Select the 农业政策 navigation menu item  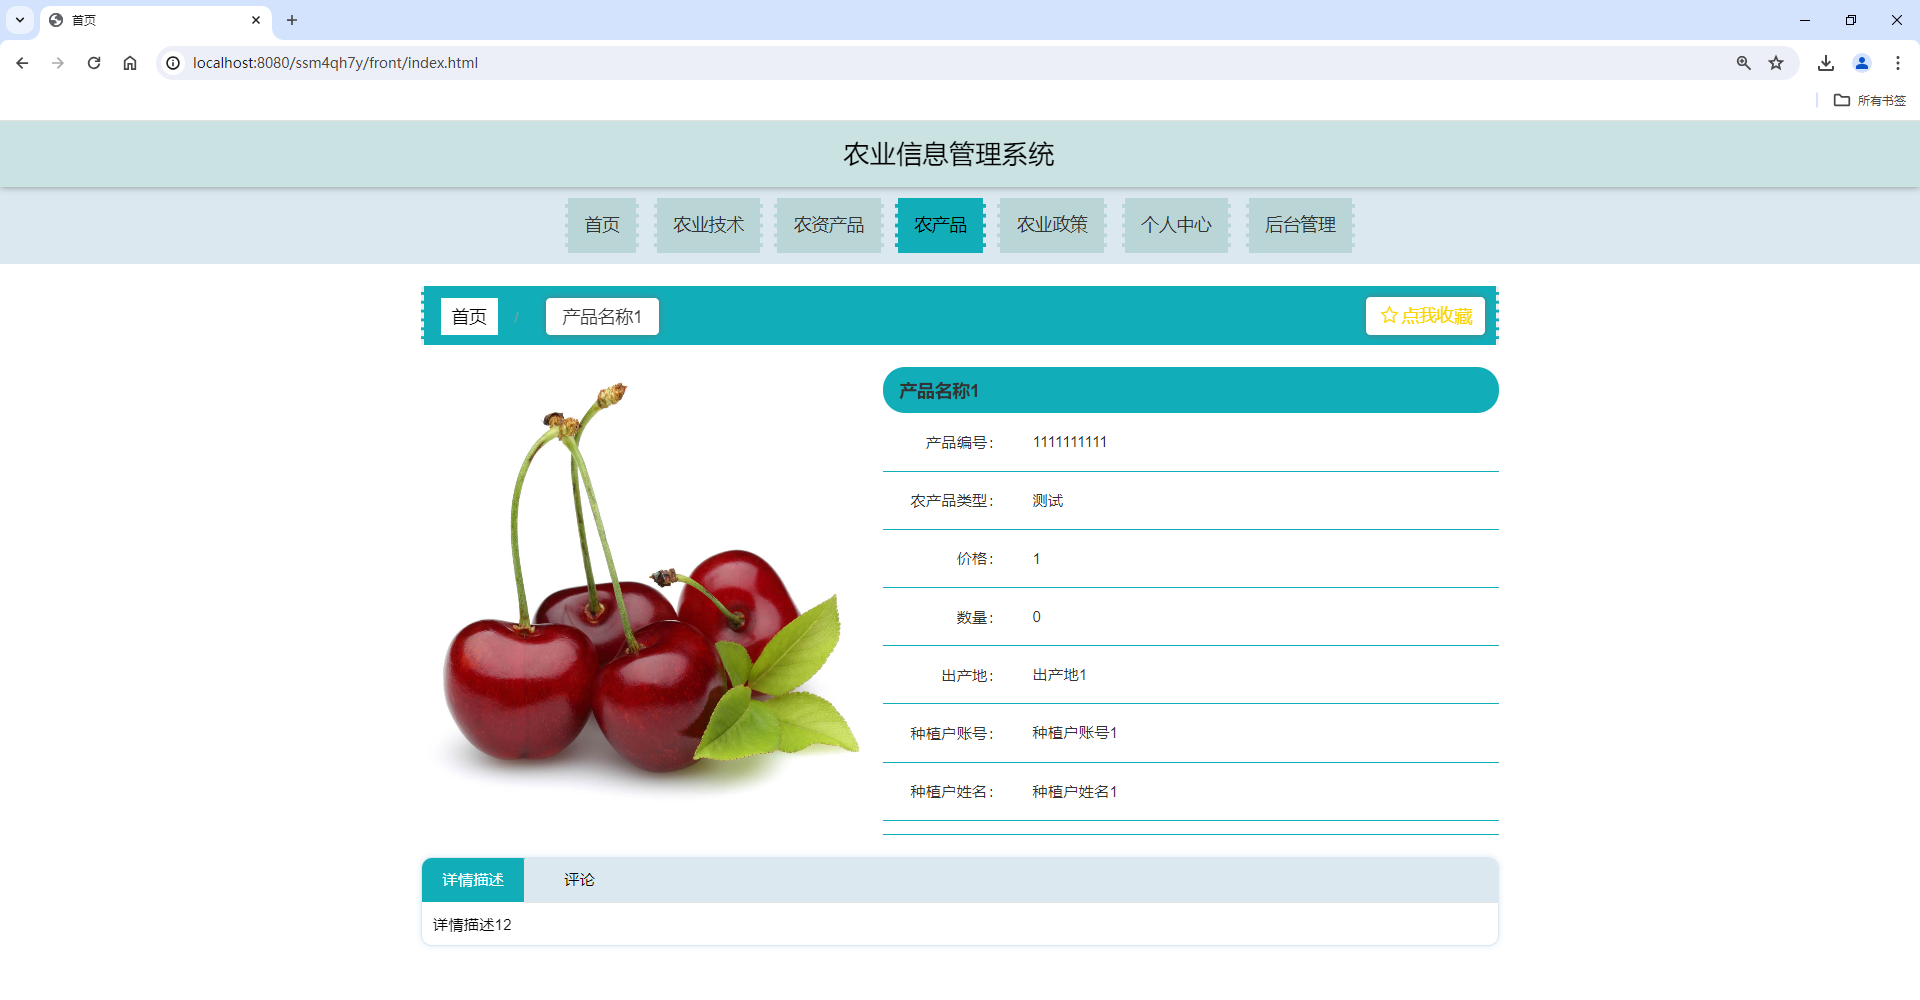click(x=1051, y=225)
